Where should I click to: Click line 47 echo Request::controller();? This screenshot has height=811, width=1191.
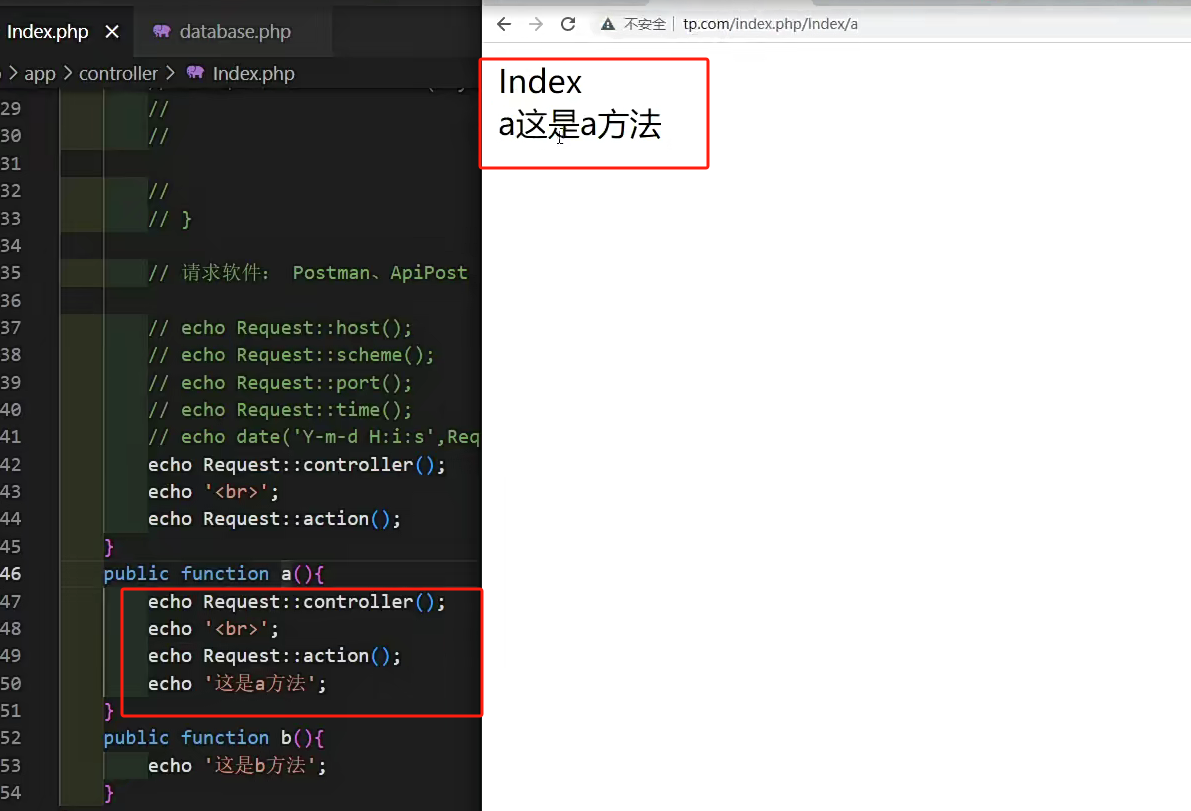tap(296, 601)
